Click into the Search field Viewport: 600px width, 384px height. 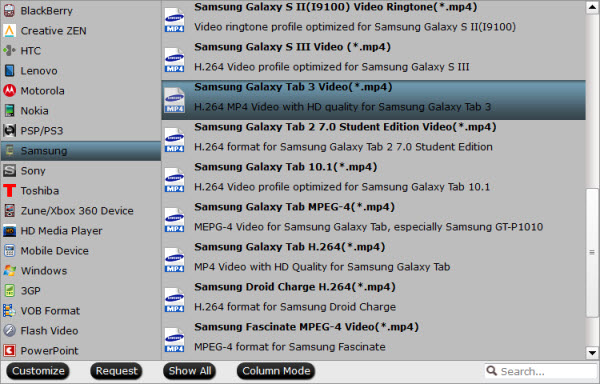pyautogui.click(x=541, y=371)
